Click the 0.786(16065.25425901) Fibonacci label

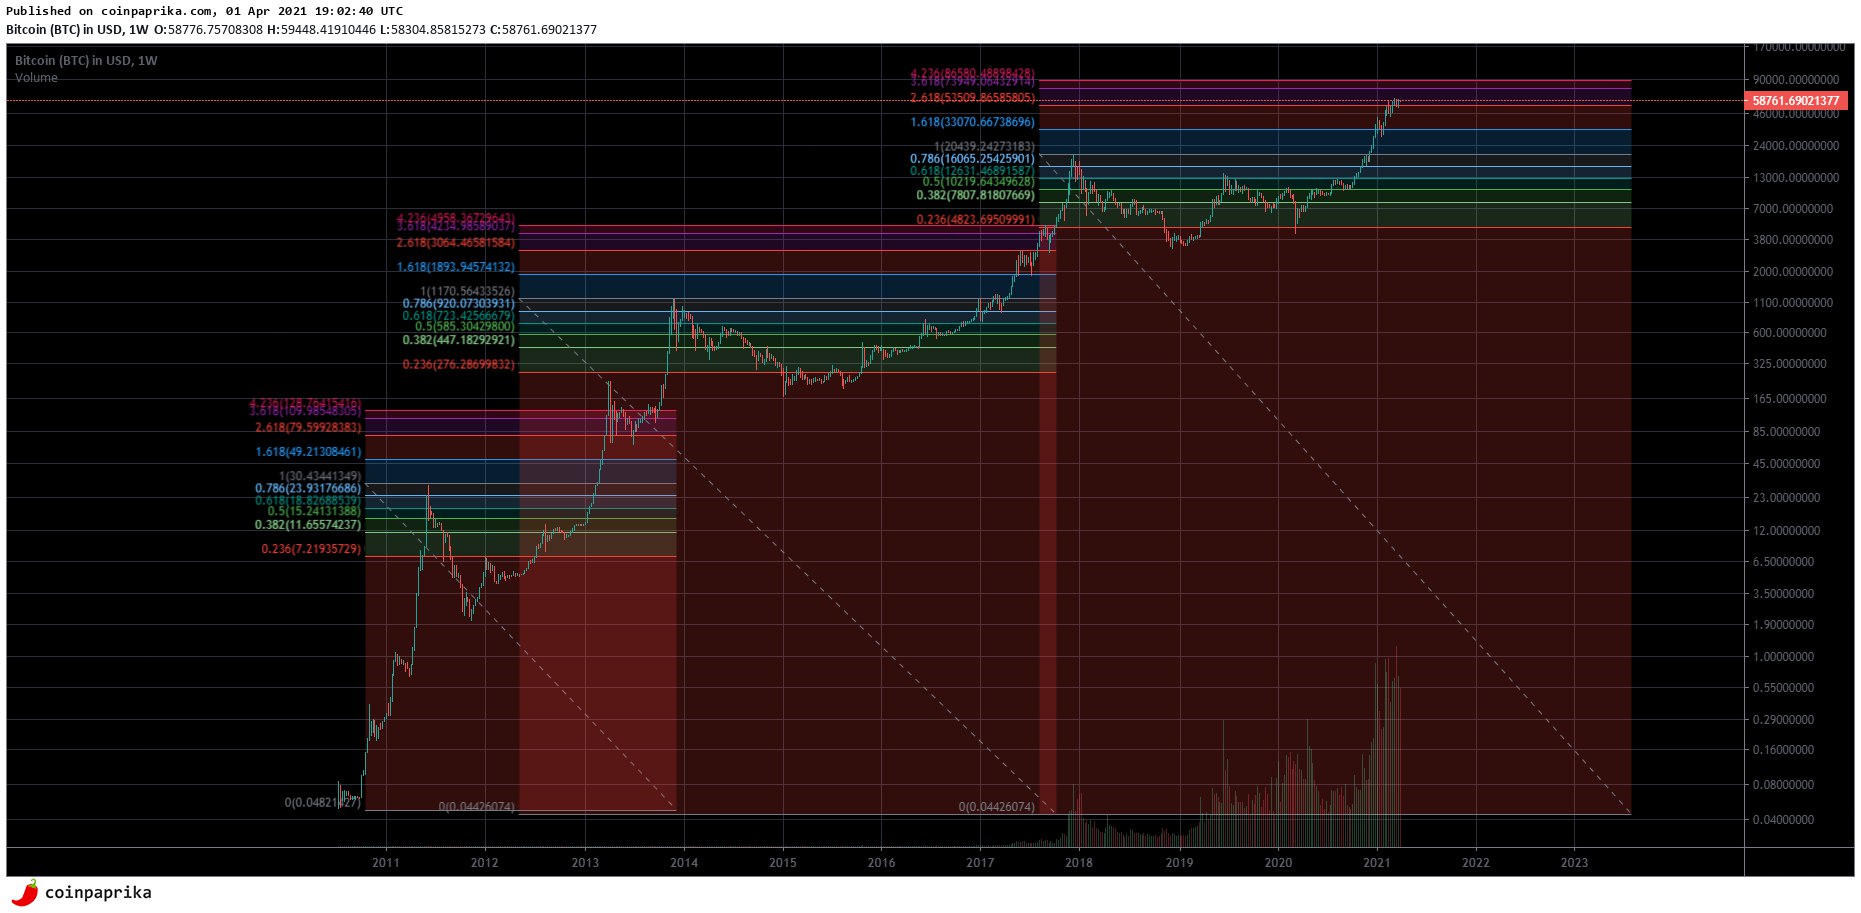[972, 159]
